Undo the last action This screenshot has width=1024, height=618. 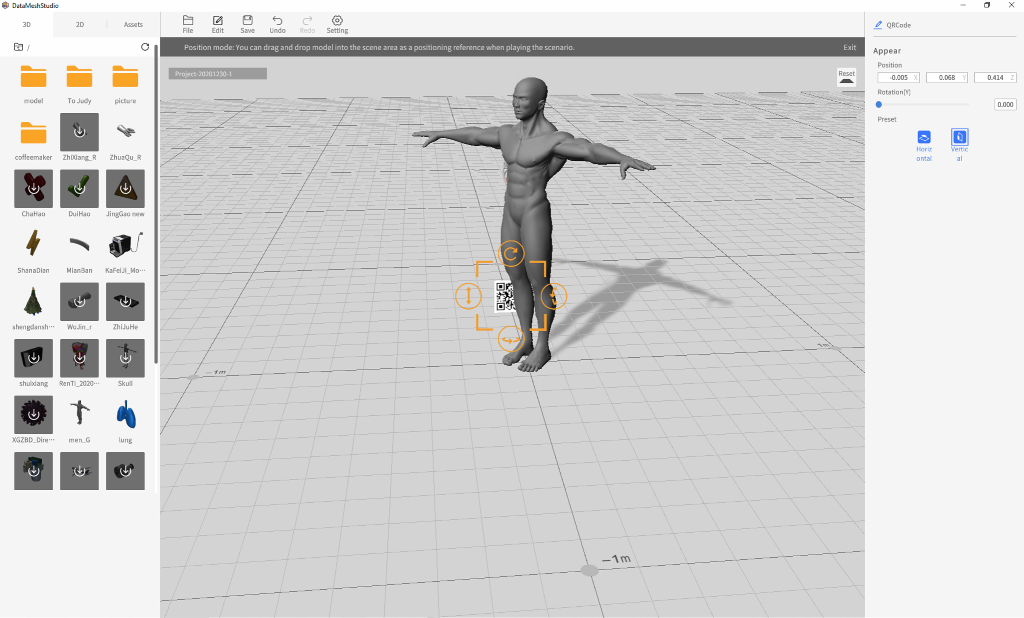[x=278, y=24]
